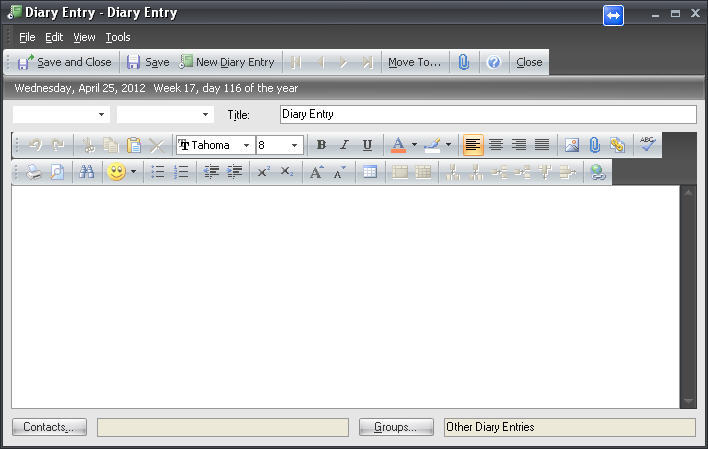The width and height of the screenshot is (708, 449).
Task: Click the Save button
Action: click(148, 62)
